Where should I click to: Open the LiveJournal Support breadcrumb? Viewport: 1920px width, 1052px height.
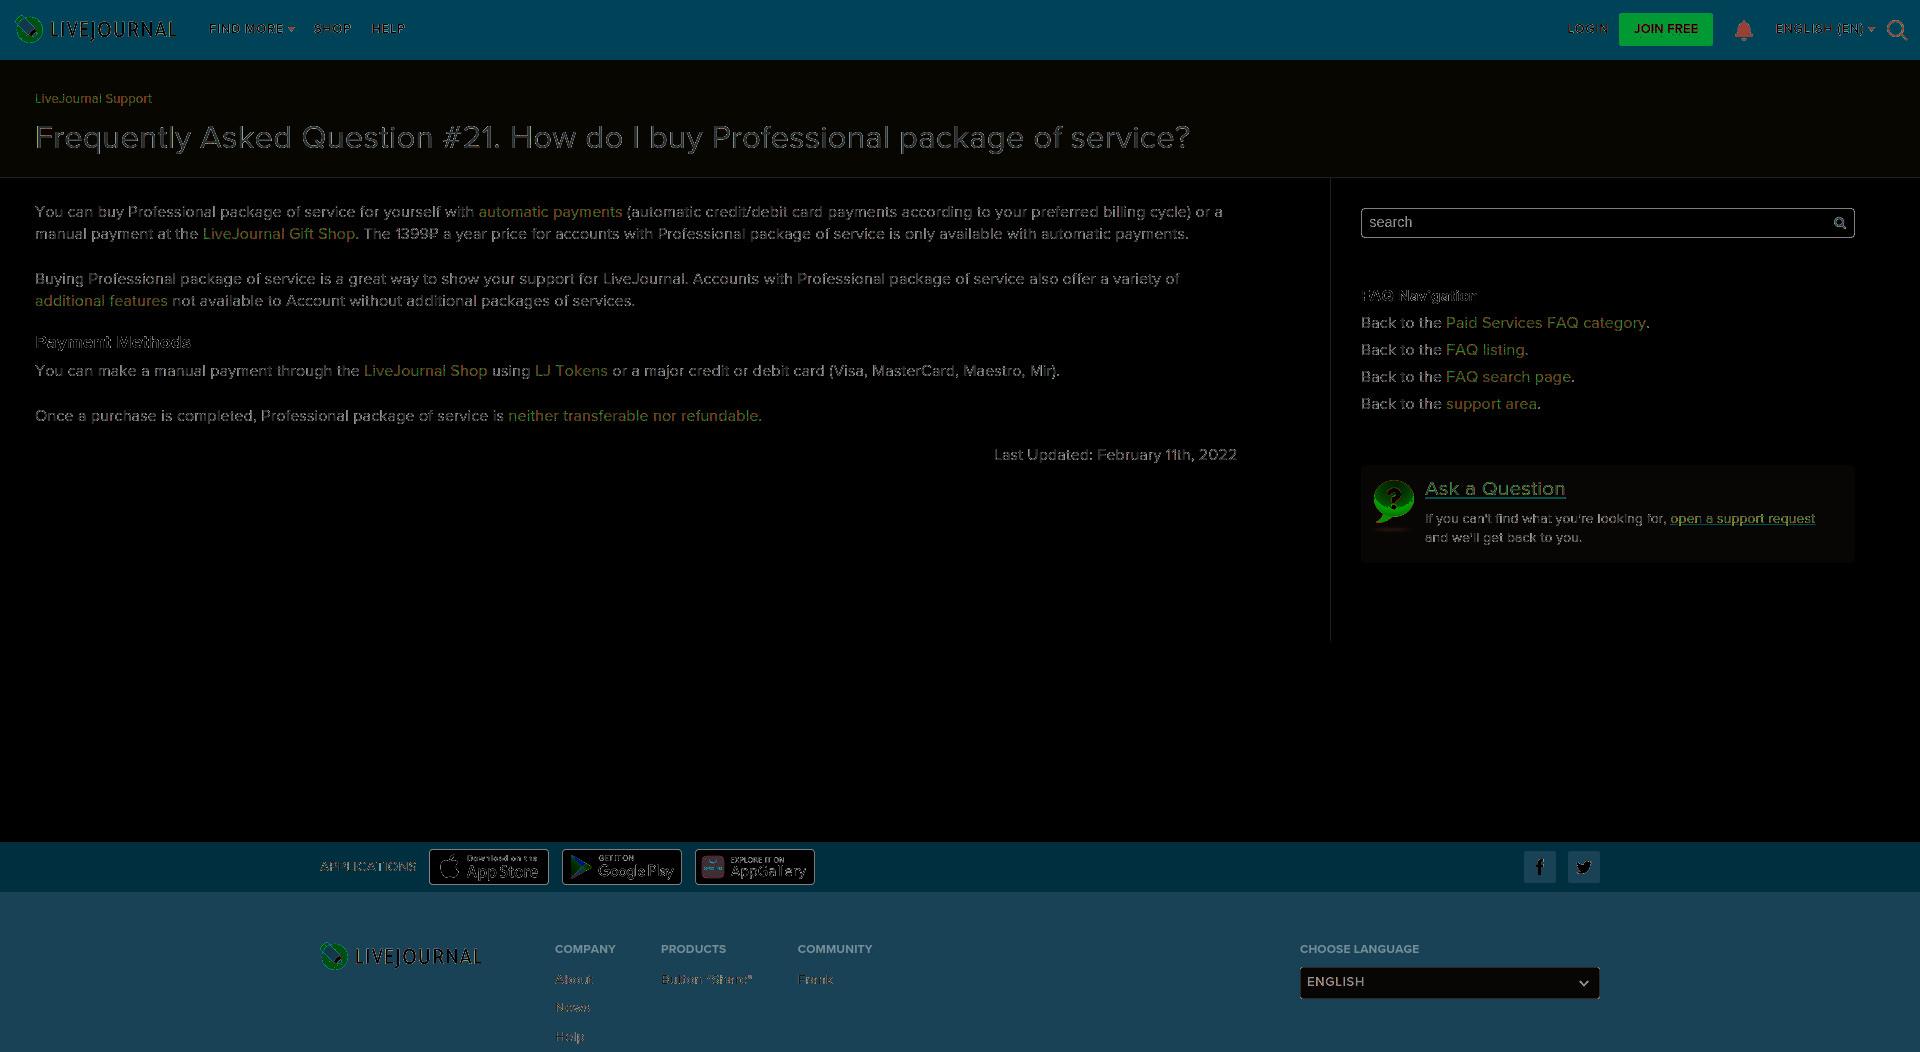coord(93,99)
